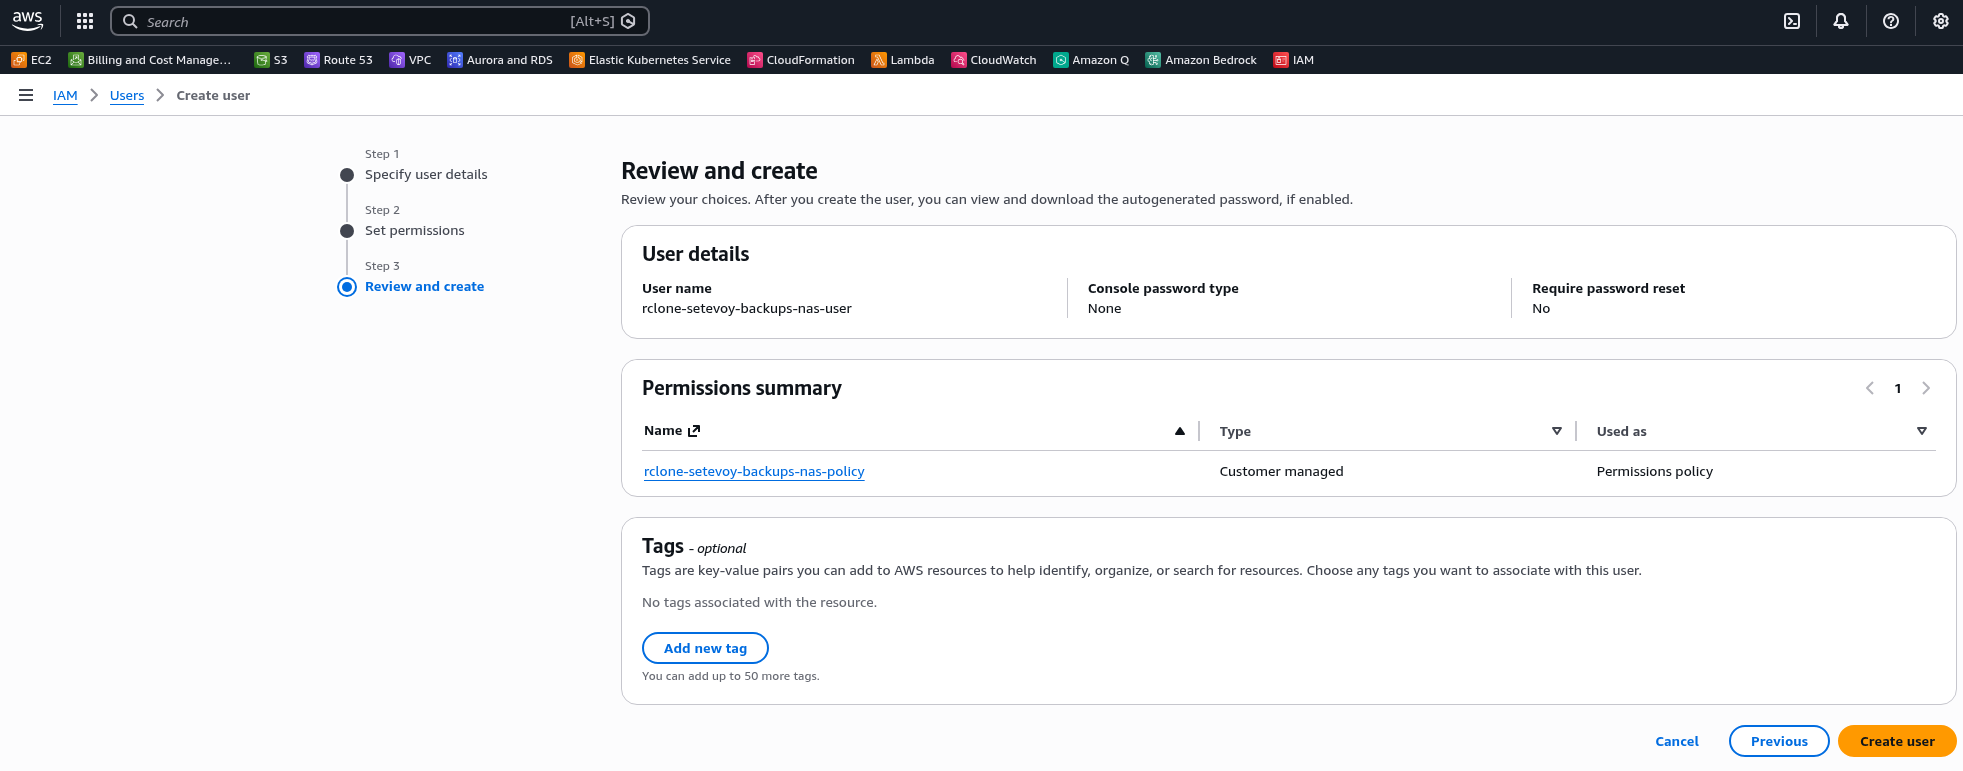The image size is (1963, 771).
Task: Click the Add new tag button
Action: (x=705, y=648)
